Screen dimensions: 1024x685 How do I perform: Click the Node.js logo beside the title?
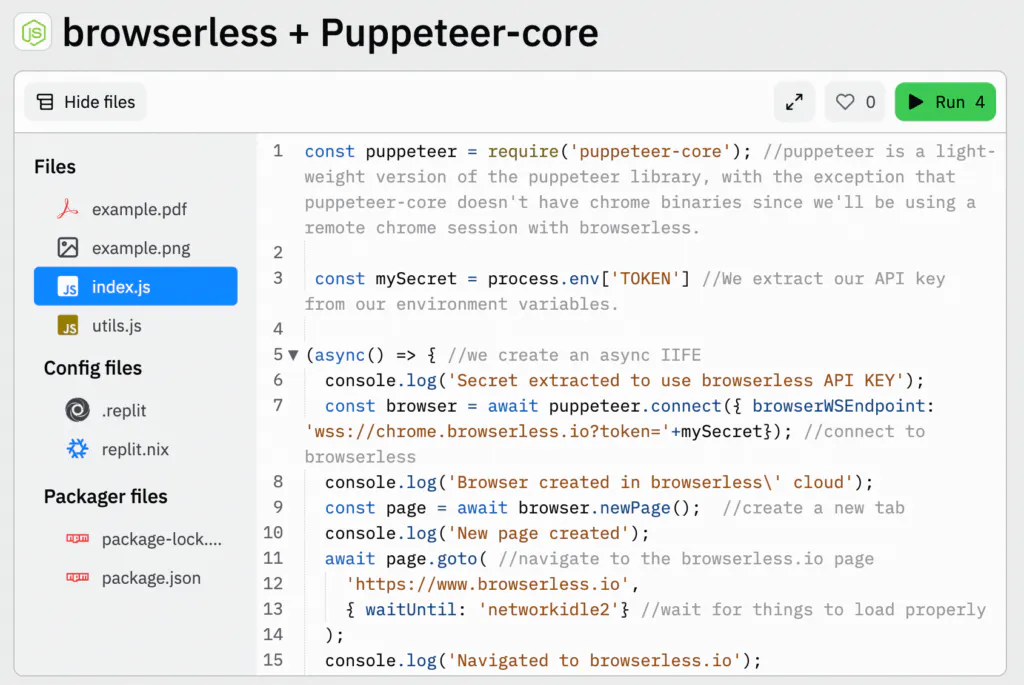coord(33,32)
